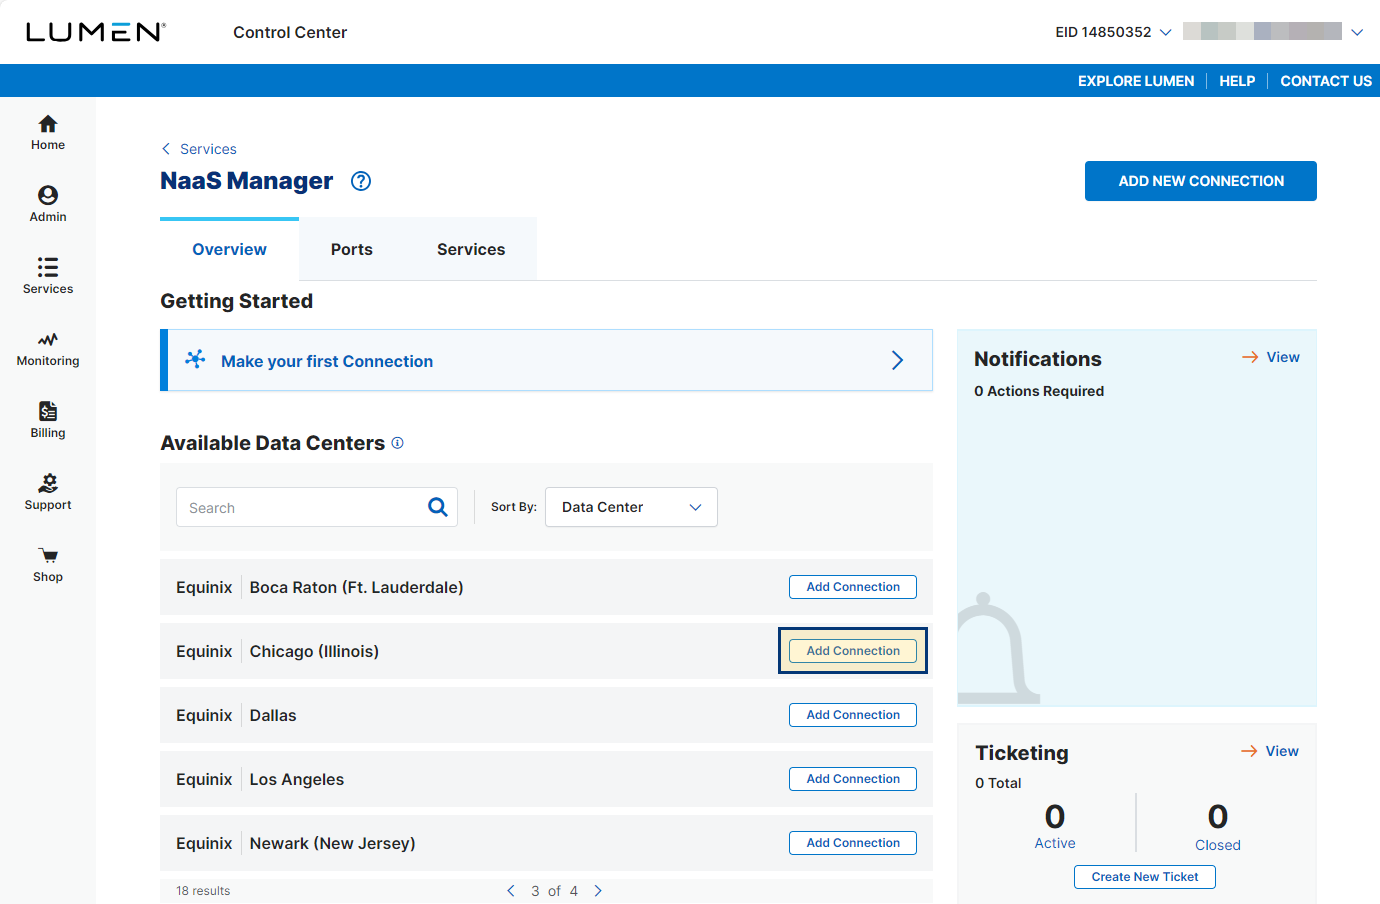The image size is (1380, 904).
Task: Expand Make your first Connection chevron
Action: coord(897,360)
